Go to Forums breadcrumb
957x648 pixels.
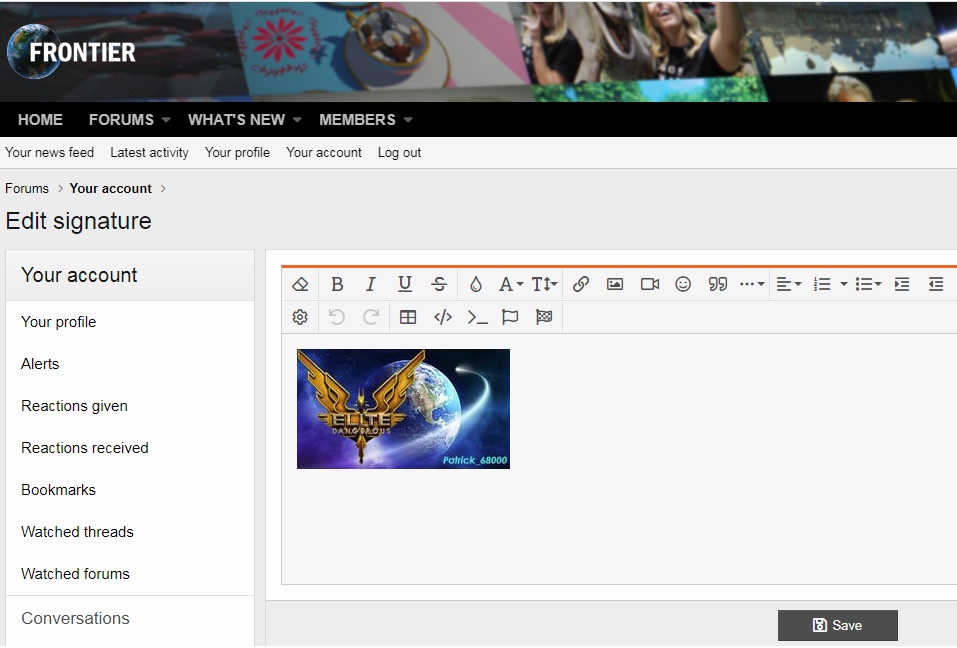27,189
